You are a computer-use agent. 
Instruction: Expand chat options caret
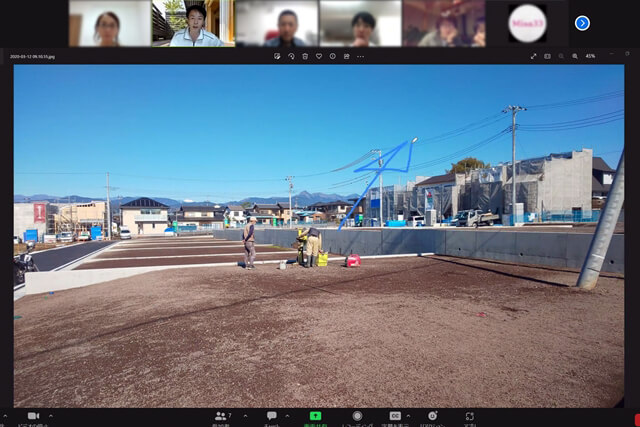coord(287,416)
